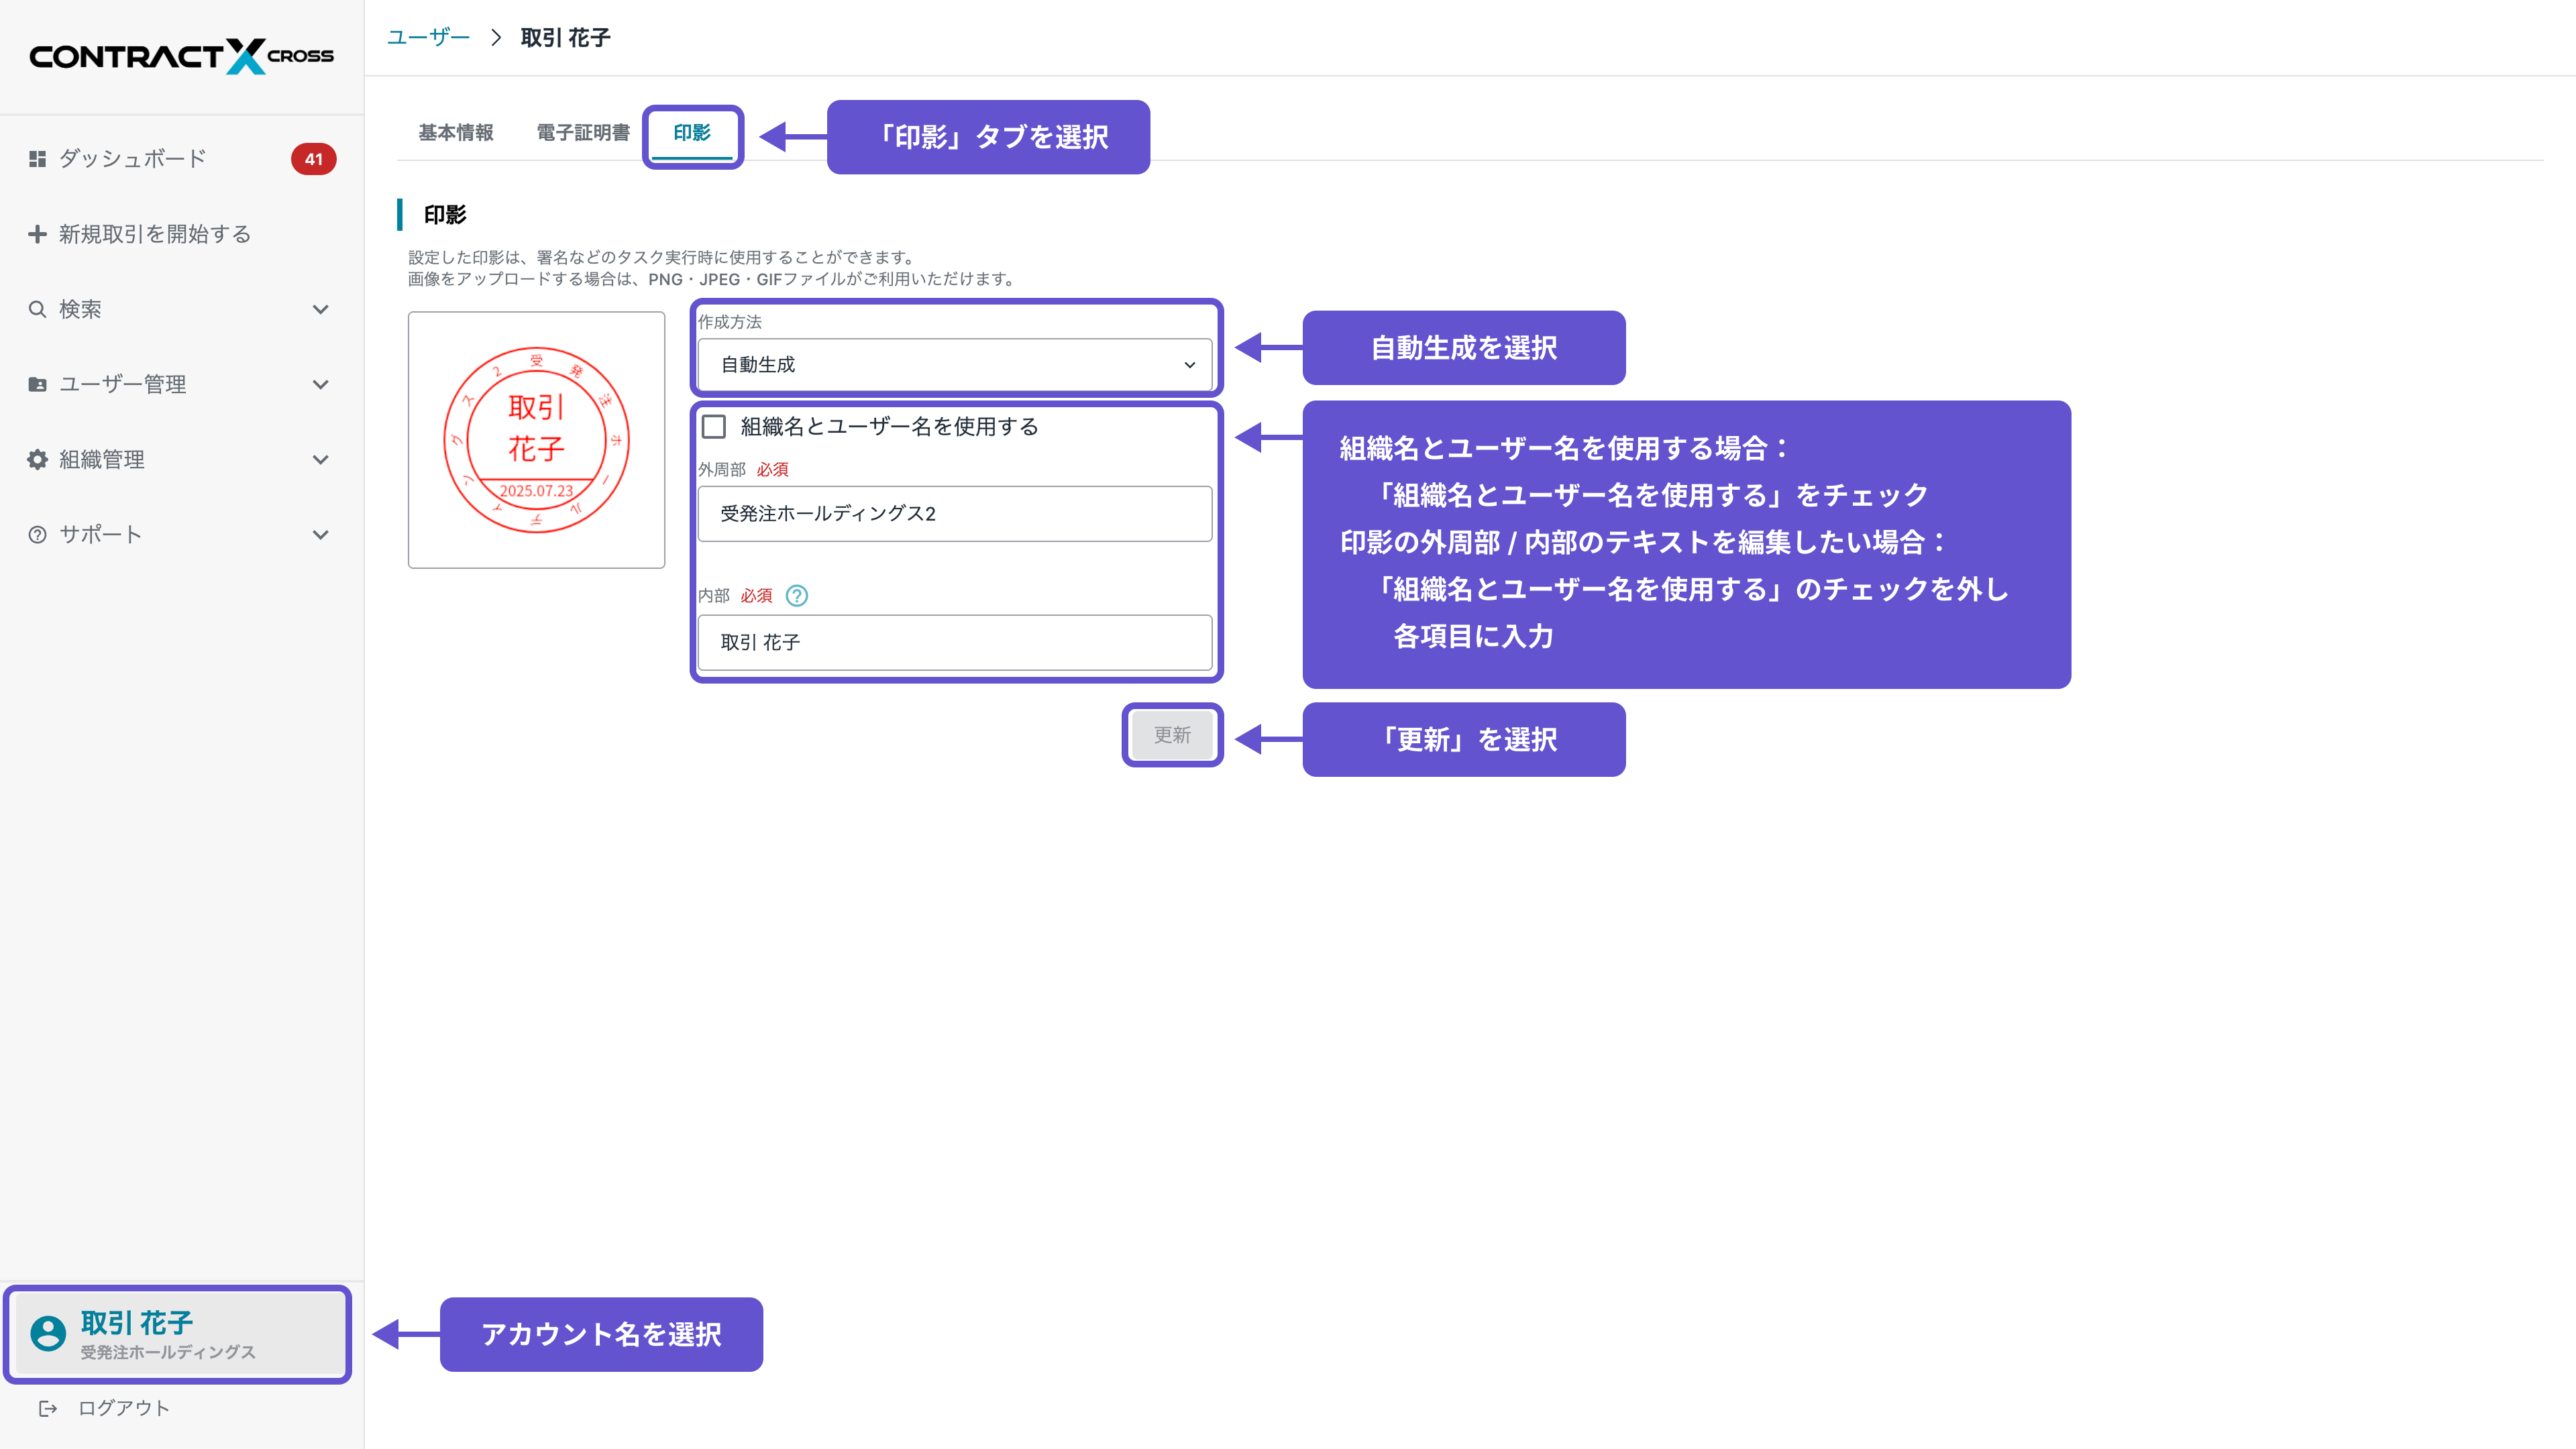The width and height of the screenshot is (2576, 1449).
Task: Click the account avatar icon for 取引 花子
Action: [48, 1333]
